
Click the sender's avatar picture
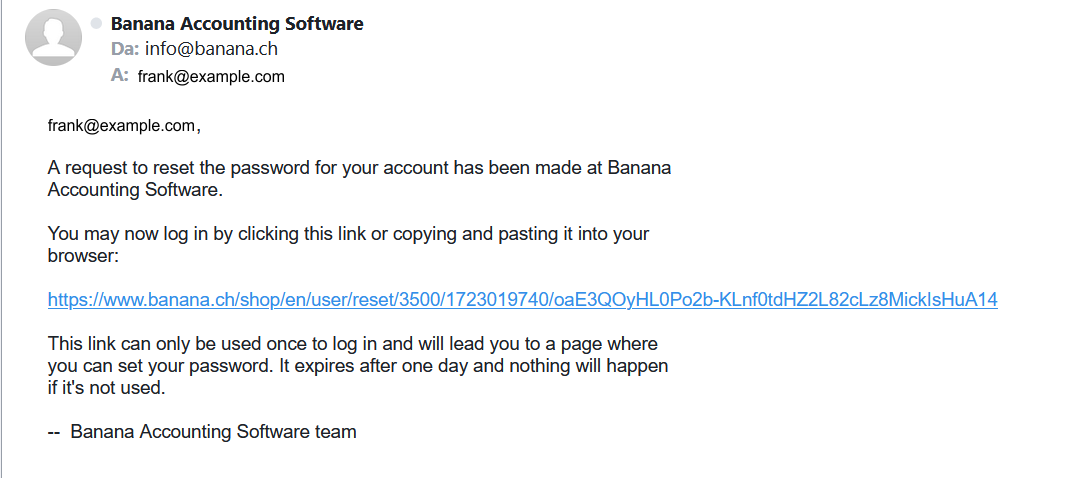click(x=53, y=37)
